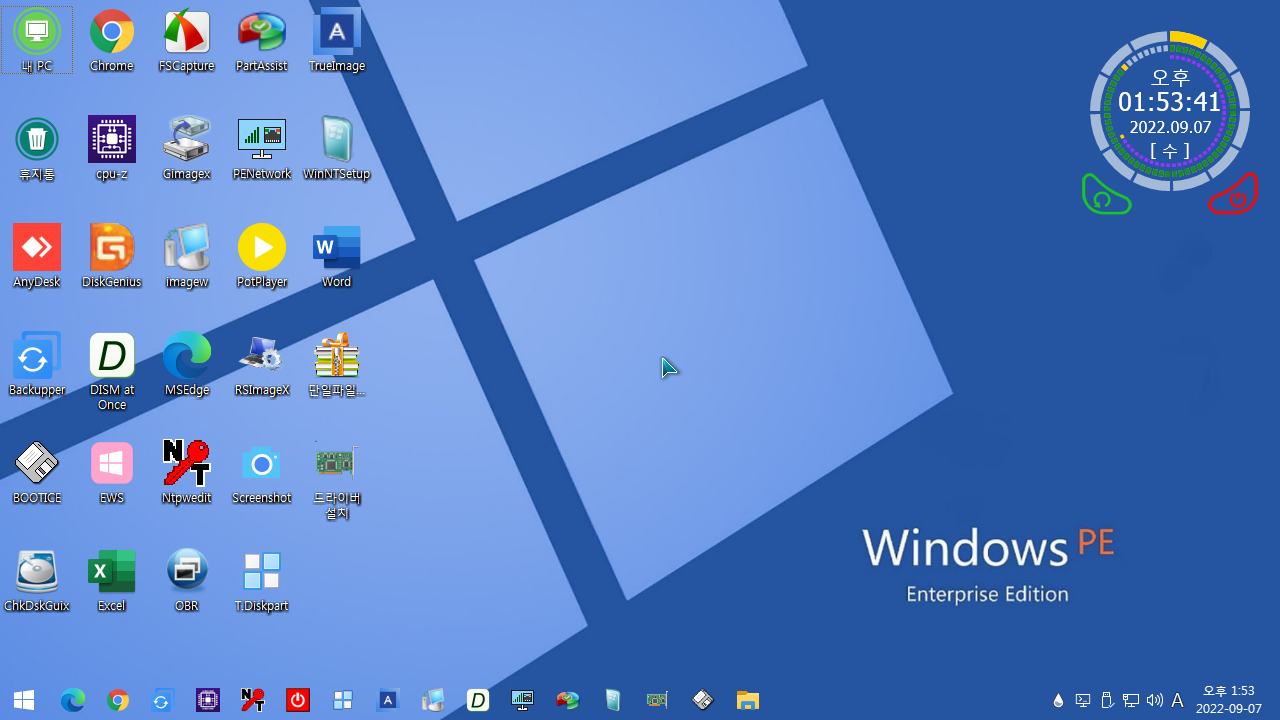The image size is (1280, 720).
Task: Open the DiskGenius desktop shortcut
Action: 112,256
